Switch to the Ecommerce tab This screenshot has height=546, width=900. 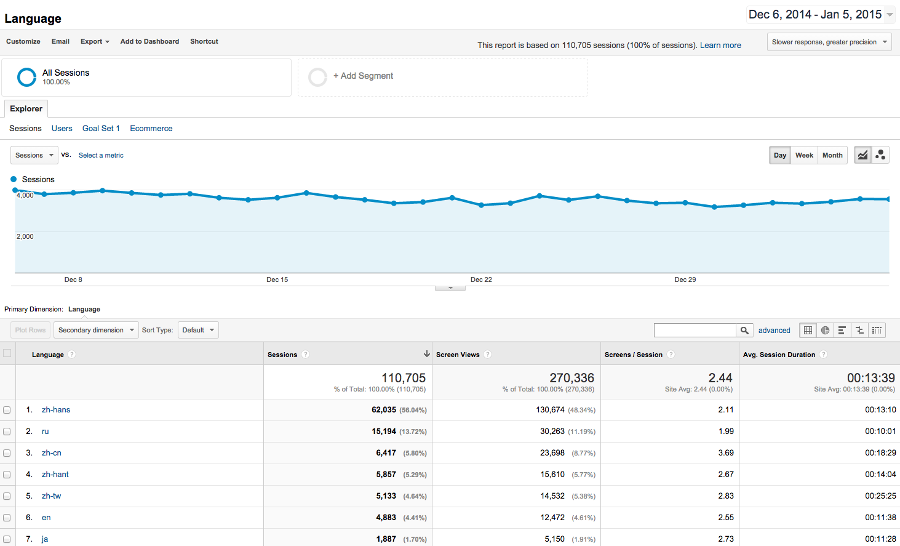coord(151,128)
